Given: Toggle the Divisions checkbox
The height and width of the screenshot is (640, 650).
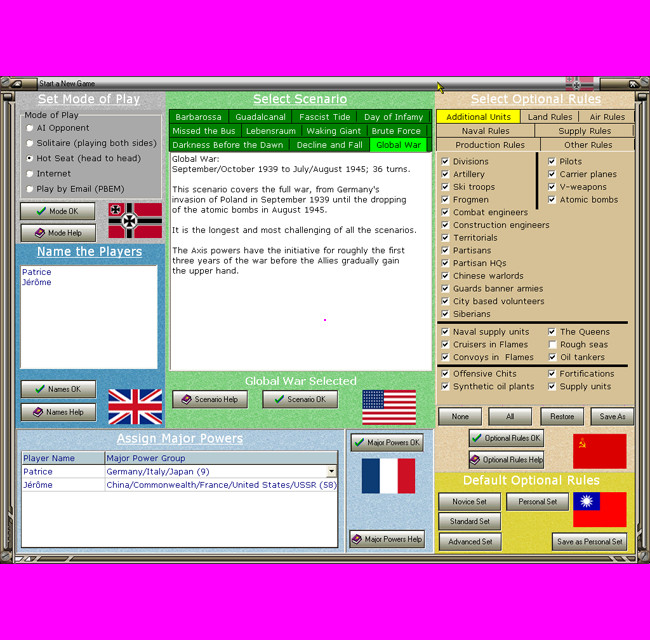Looking at the screenshot, I should click(x=445, y=161).
